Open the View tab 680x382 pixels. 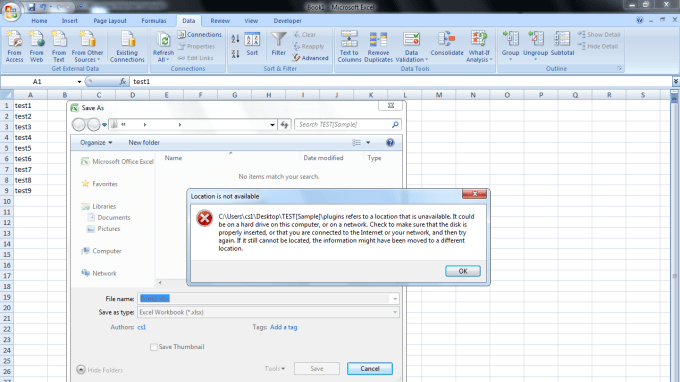[x=251, y=20]
